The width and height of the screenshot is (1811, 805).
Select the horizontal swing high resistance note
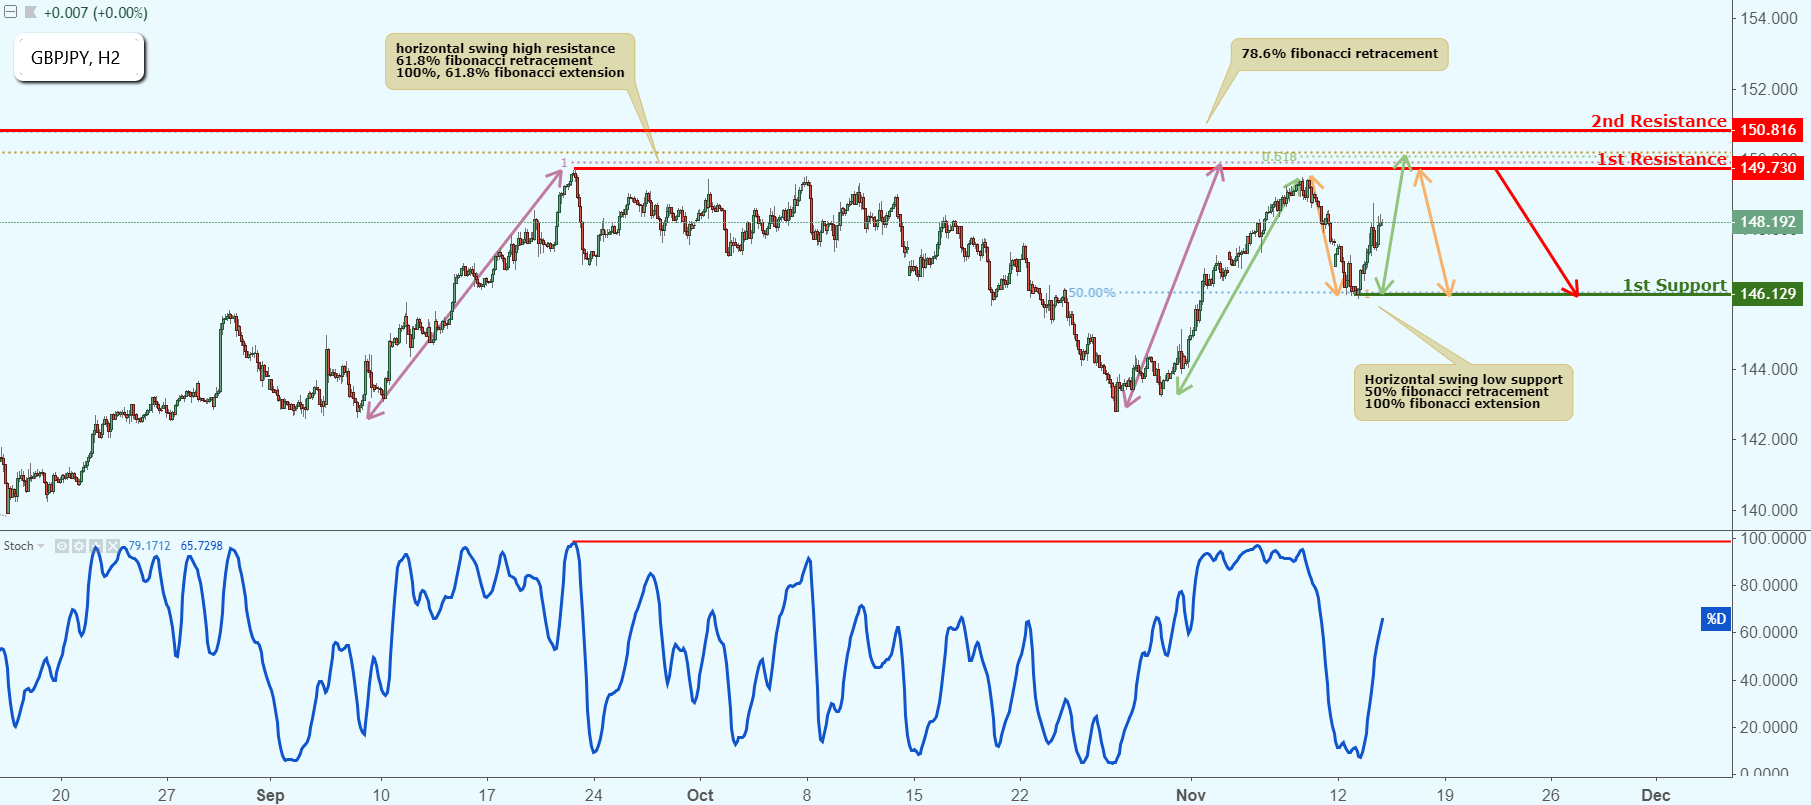(510, 61)
